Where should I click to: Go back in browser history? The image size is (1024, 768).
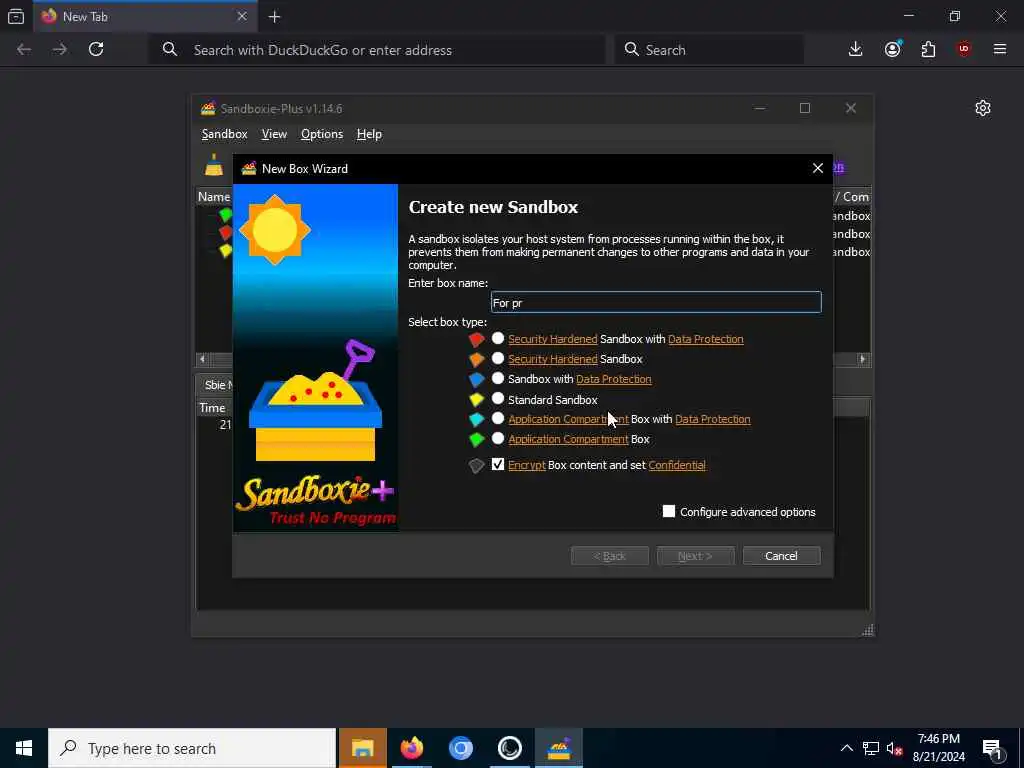(x=24, y=49)
